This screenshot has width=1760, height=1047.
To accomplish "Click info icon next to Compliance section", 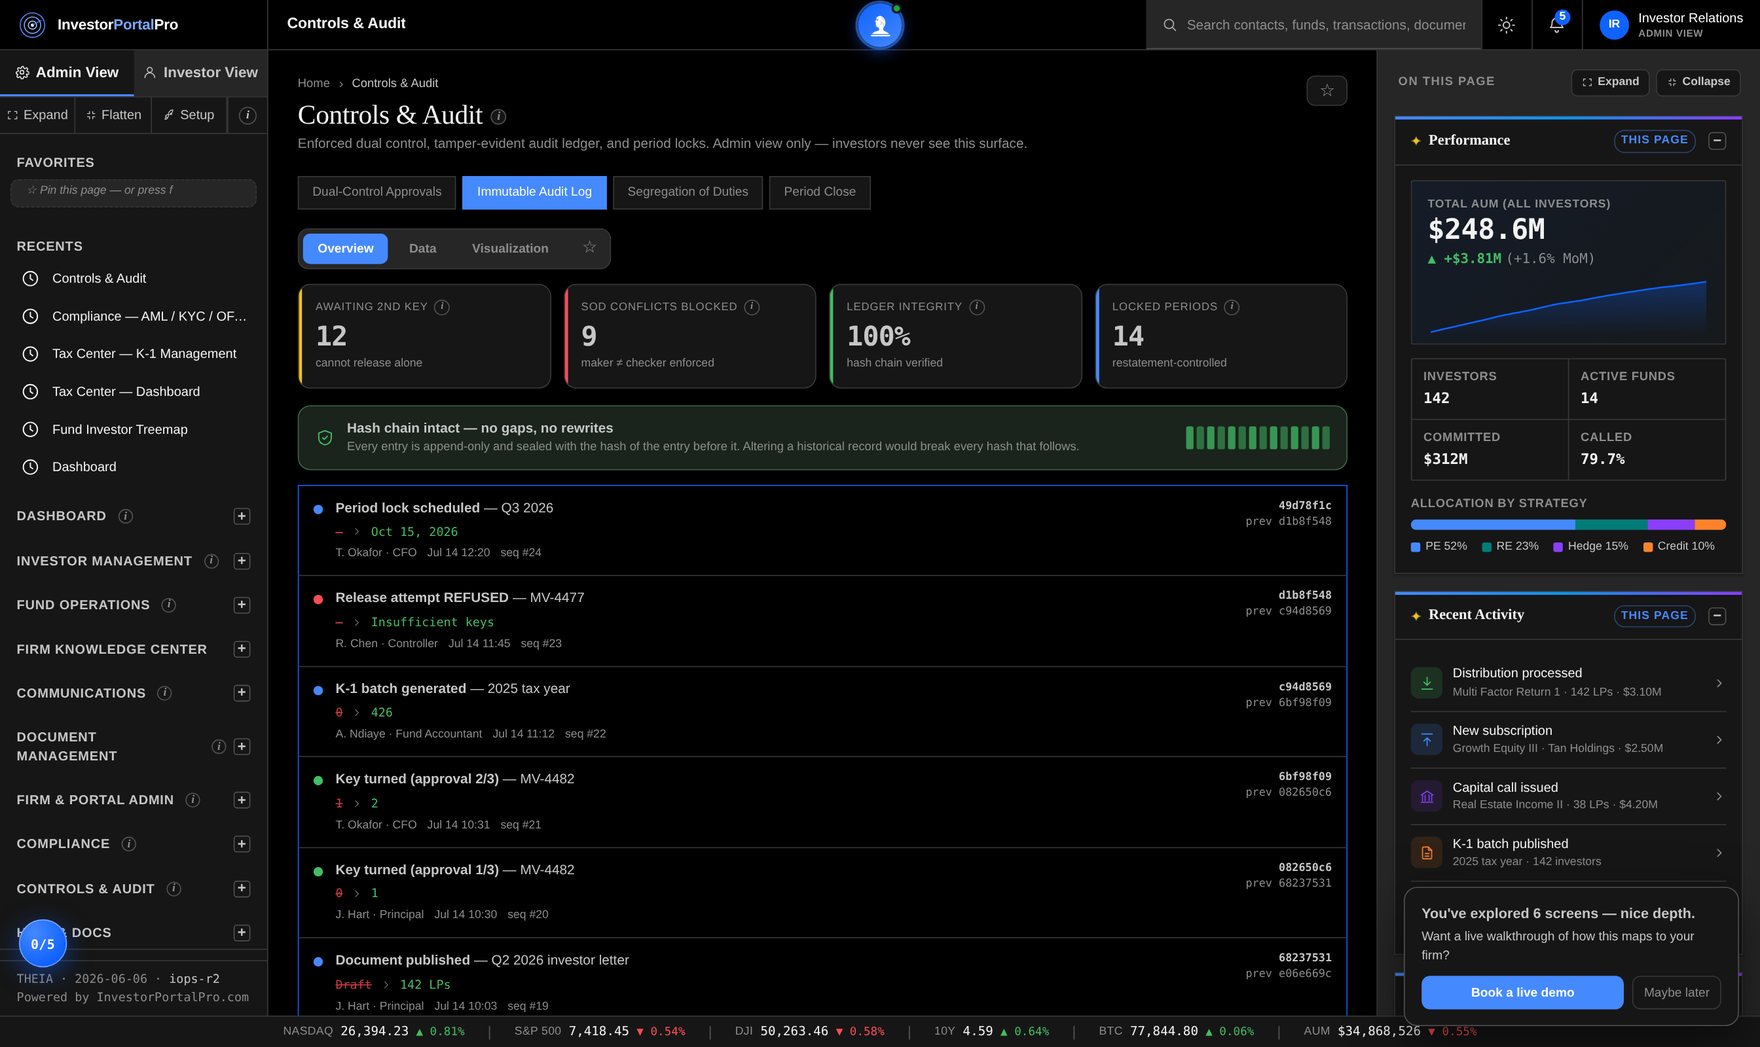I will point(129,844).
